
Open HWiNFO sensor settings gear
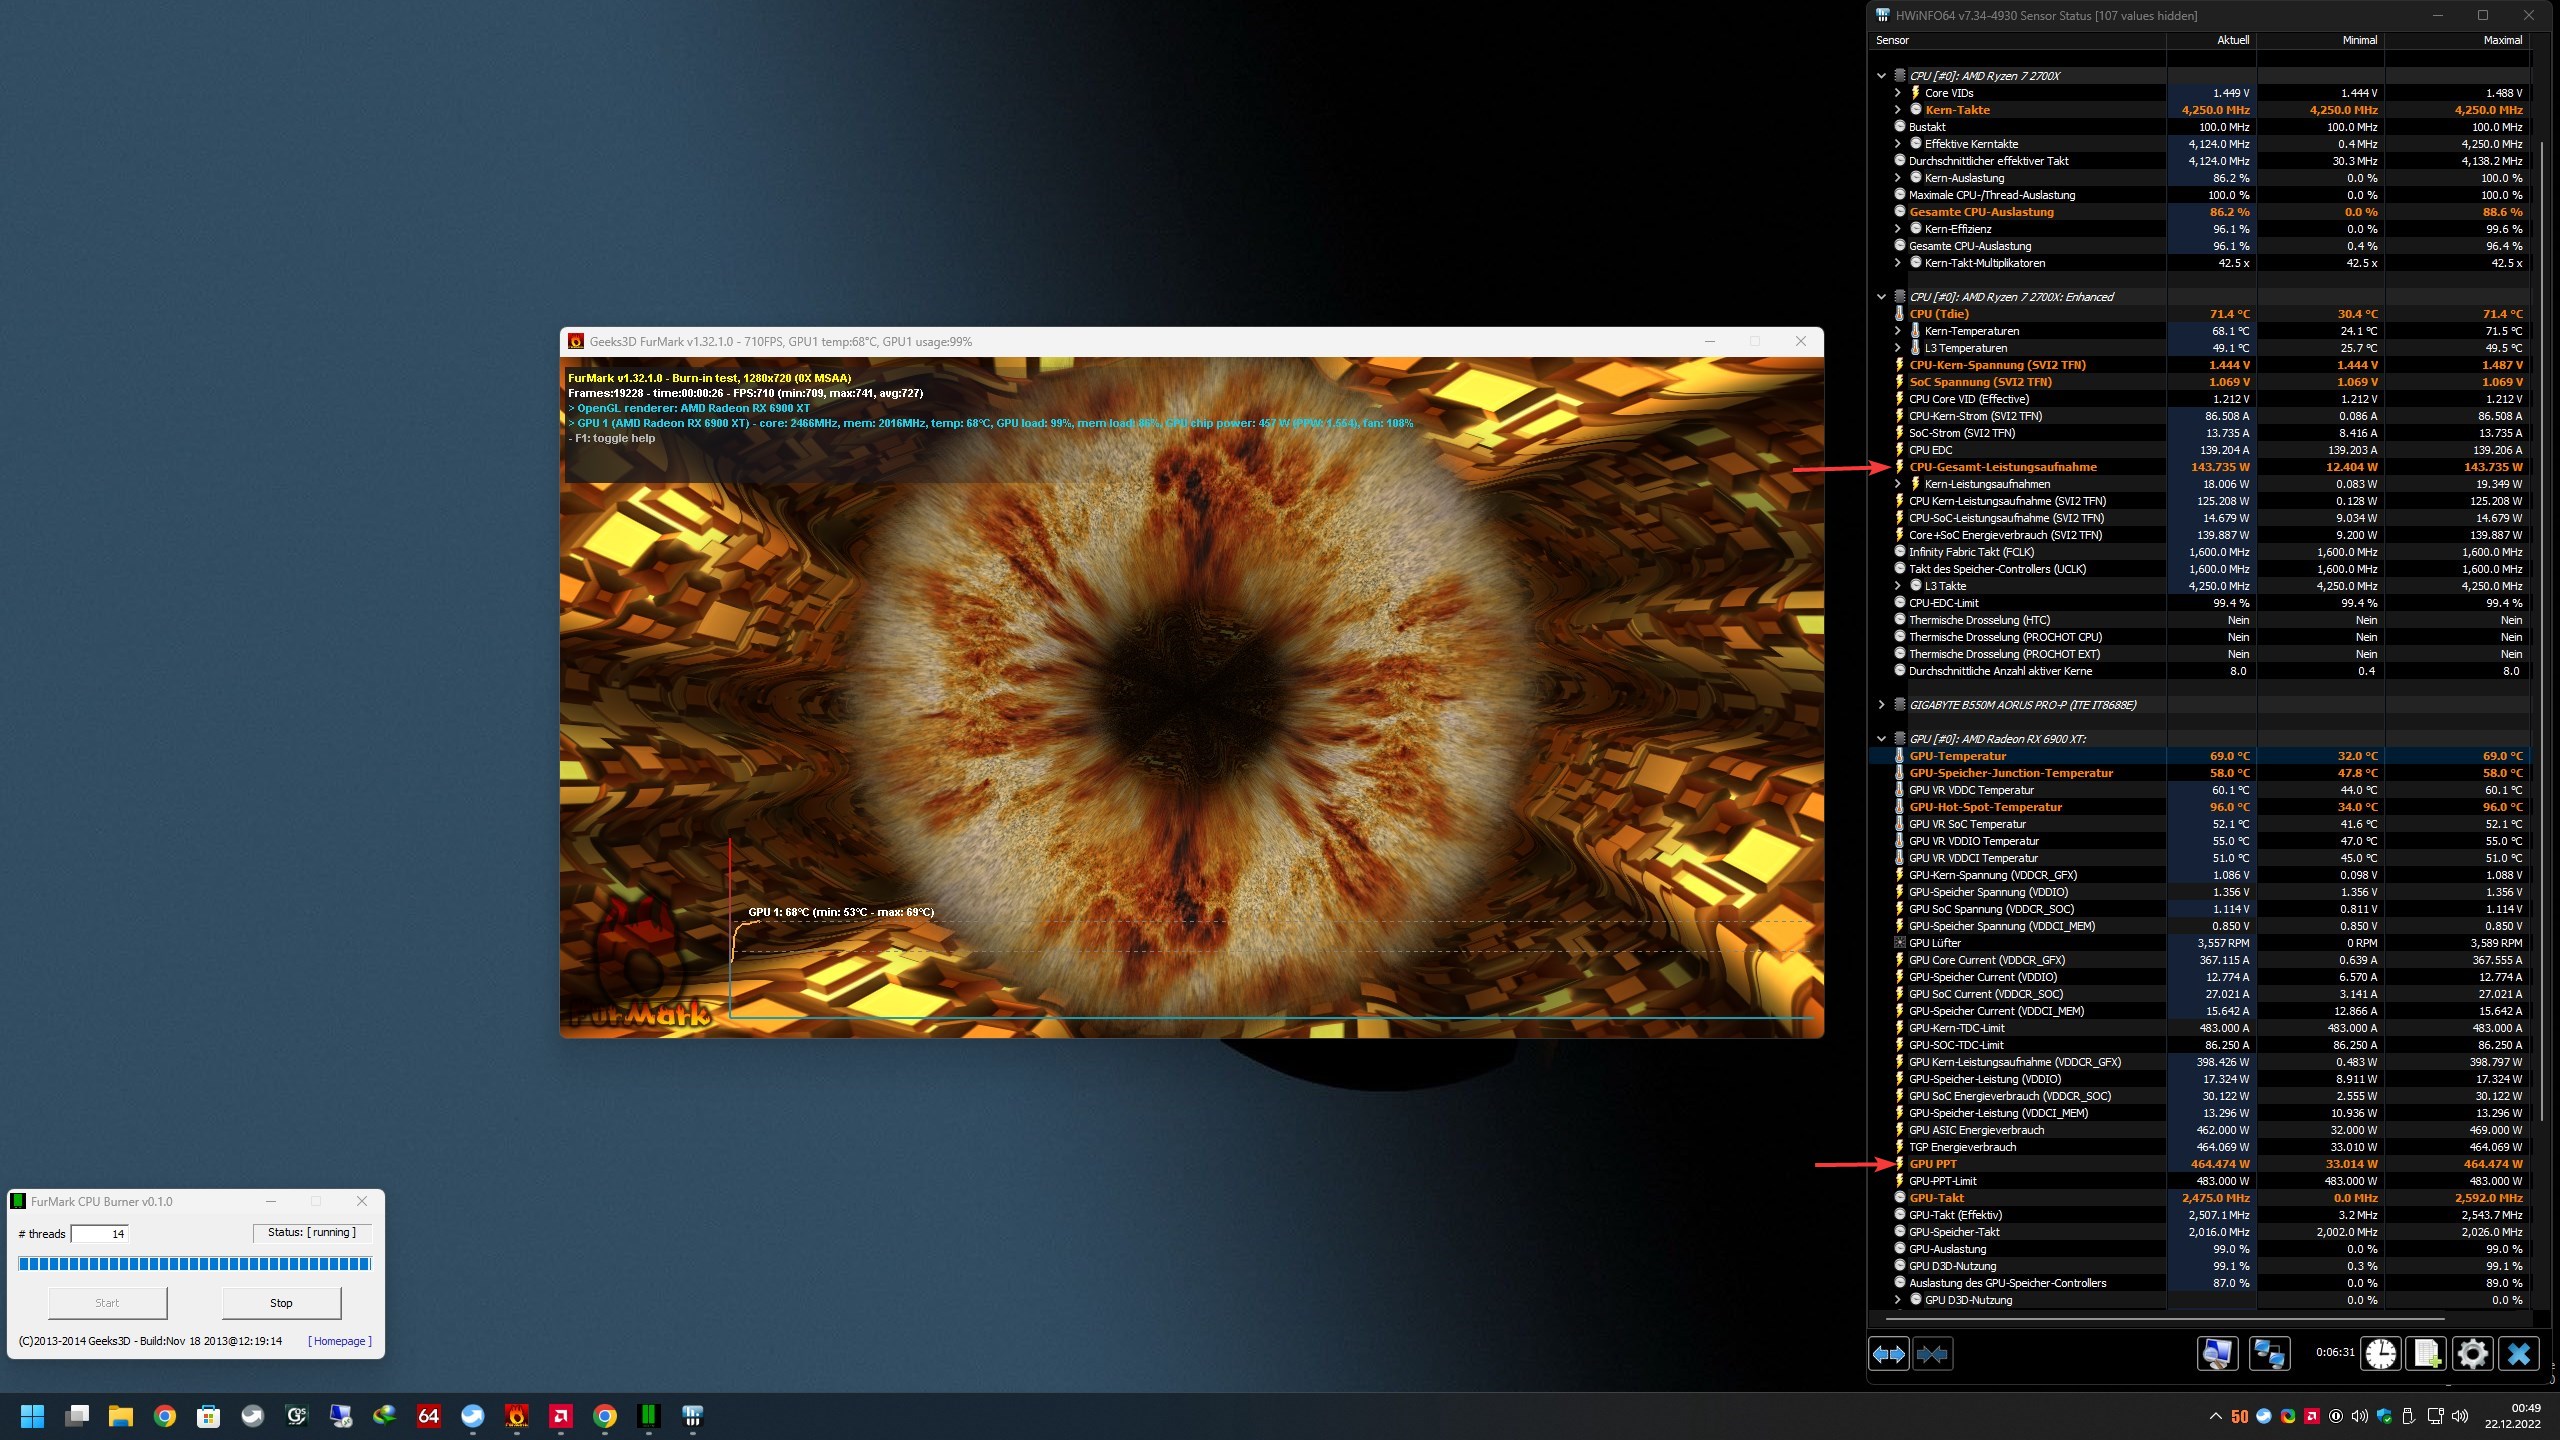tap(2472, 1354)
